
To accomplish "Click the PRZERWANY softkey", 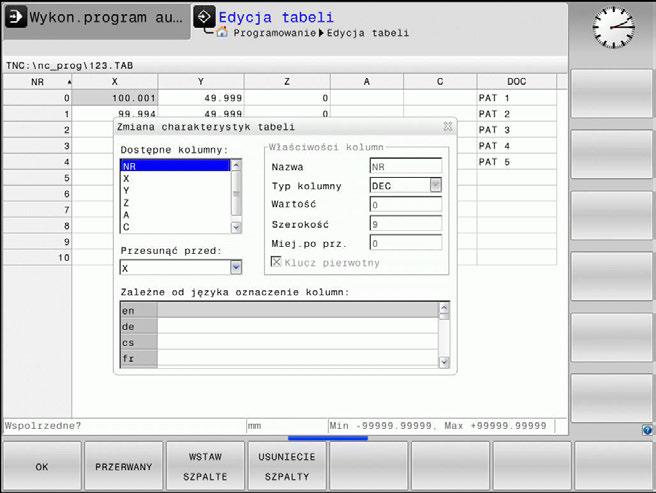I will coord(123,466).
